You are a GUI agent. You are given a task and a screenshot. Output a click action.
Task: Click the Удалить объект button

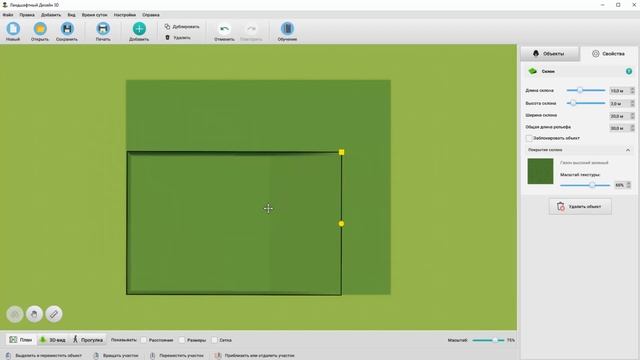click(x=580, y=207)
